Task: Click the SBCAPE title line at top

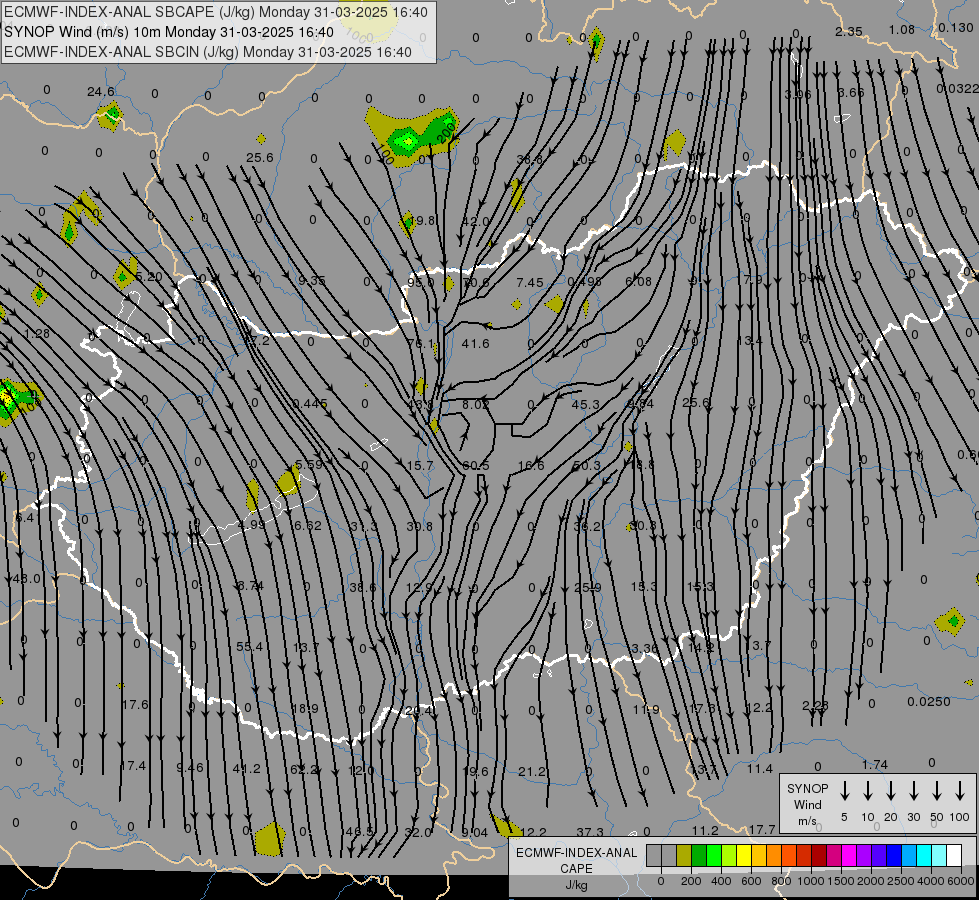Action: click(x=216, y=12)
